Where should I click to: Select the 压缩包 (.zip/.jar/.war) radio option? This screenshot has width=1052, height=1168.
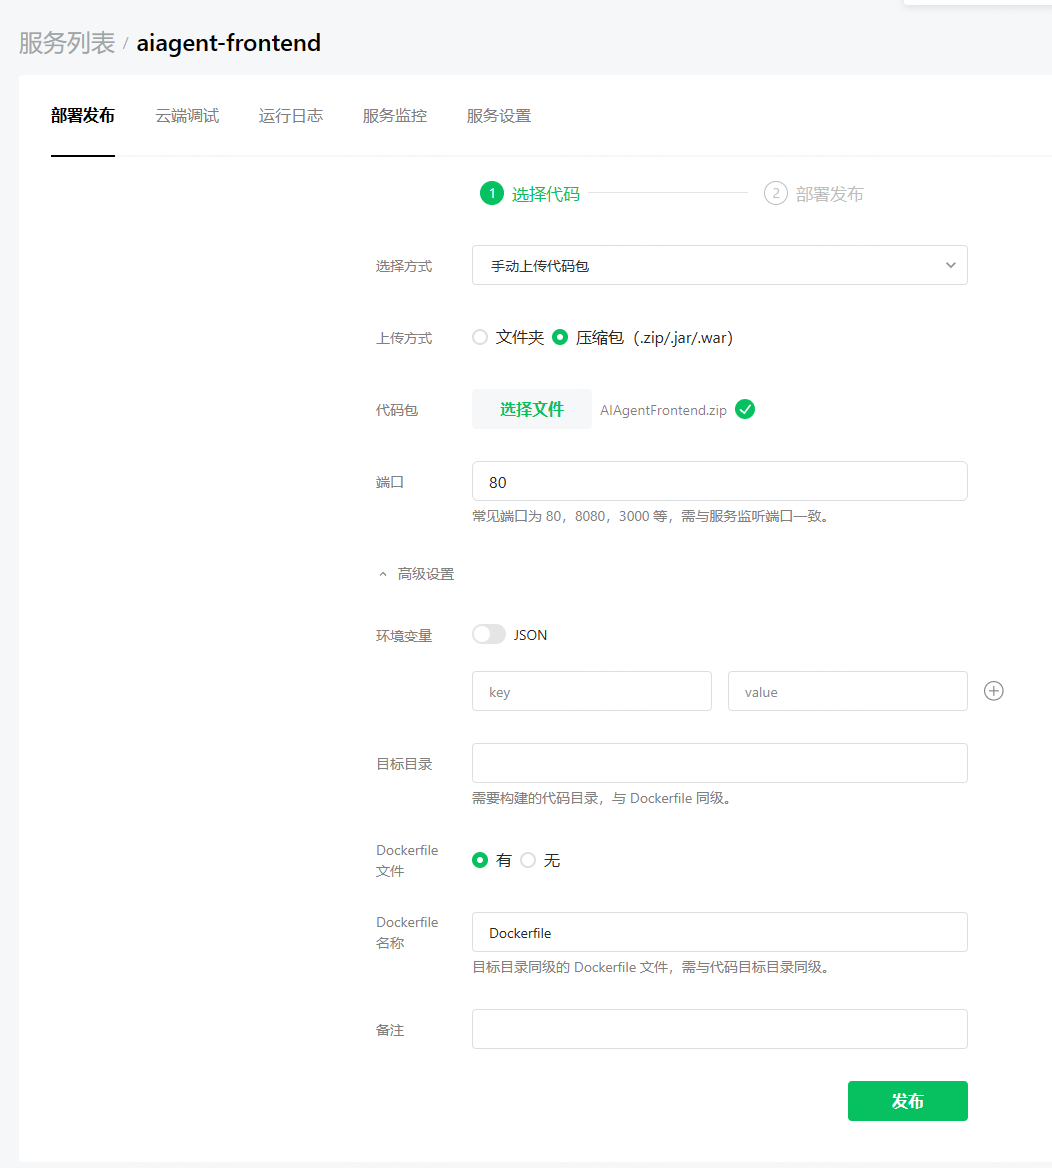560,338
